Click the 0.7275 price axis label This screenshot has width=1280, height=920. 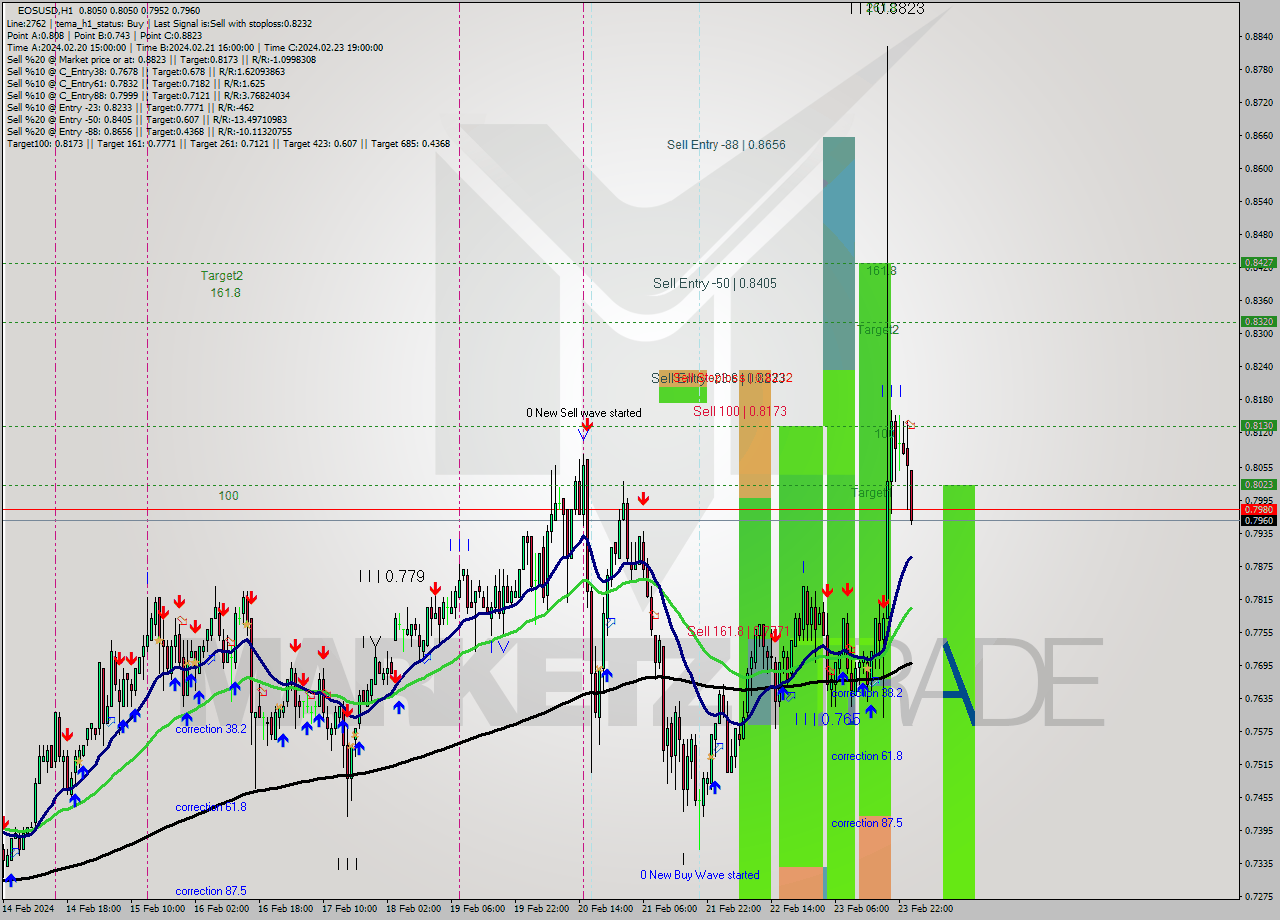coord(1258,895)
